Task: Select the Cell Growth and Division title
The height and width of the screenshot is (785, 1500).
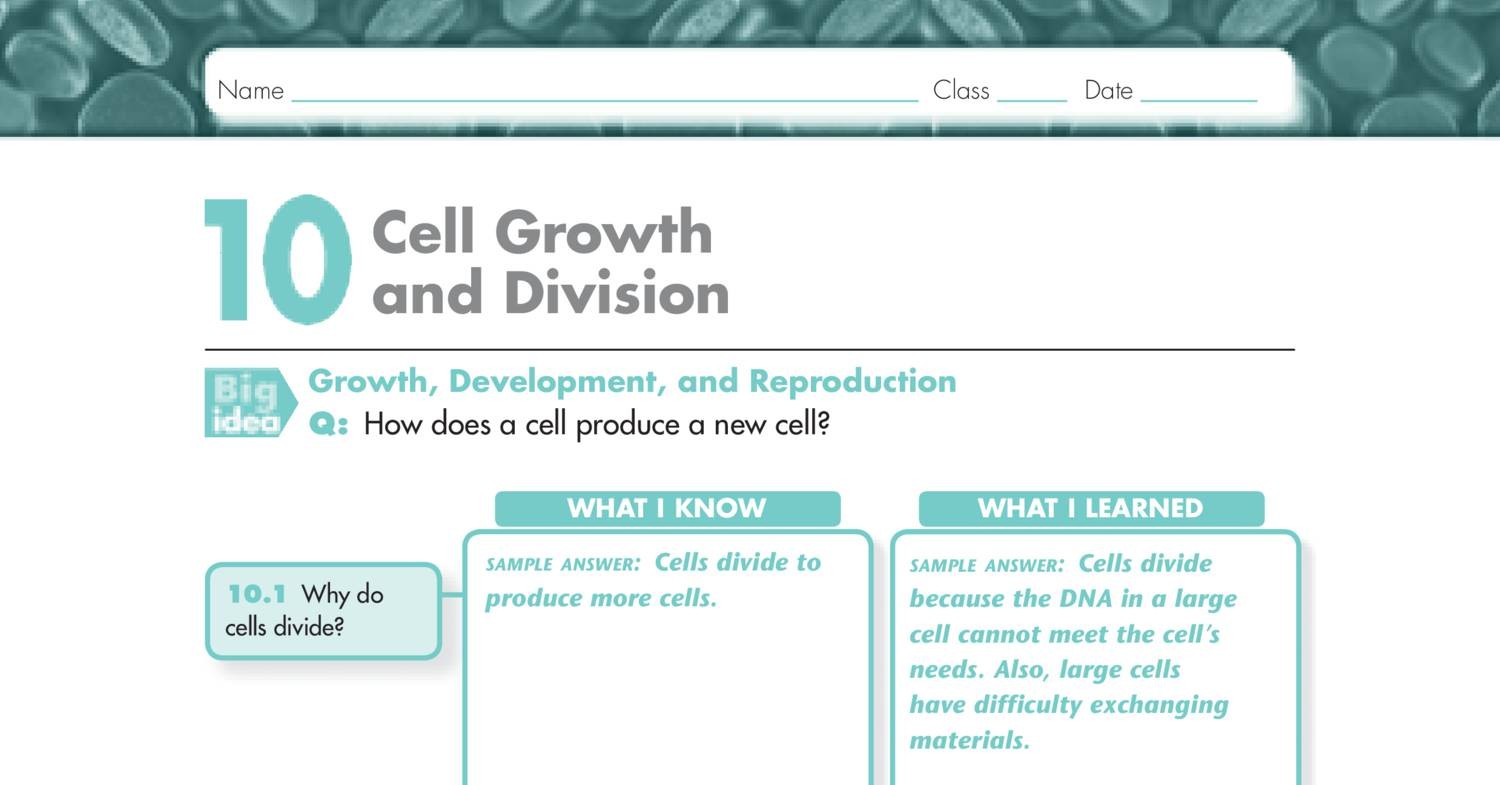Action: [548, 262]
